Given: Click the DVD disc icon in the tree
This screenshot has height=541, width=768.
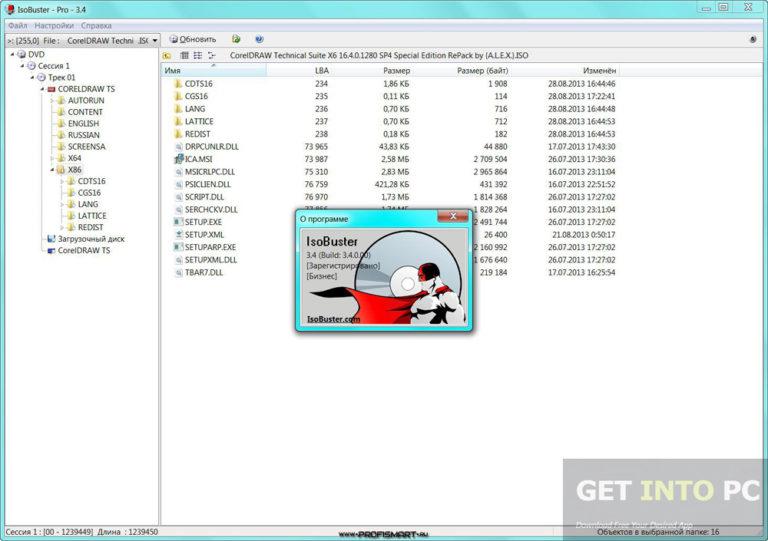Looking at the screenshot, I should pyautogui.click(x=21, y=54).
